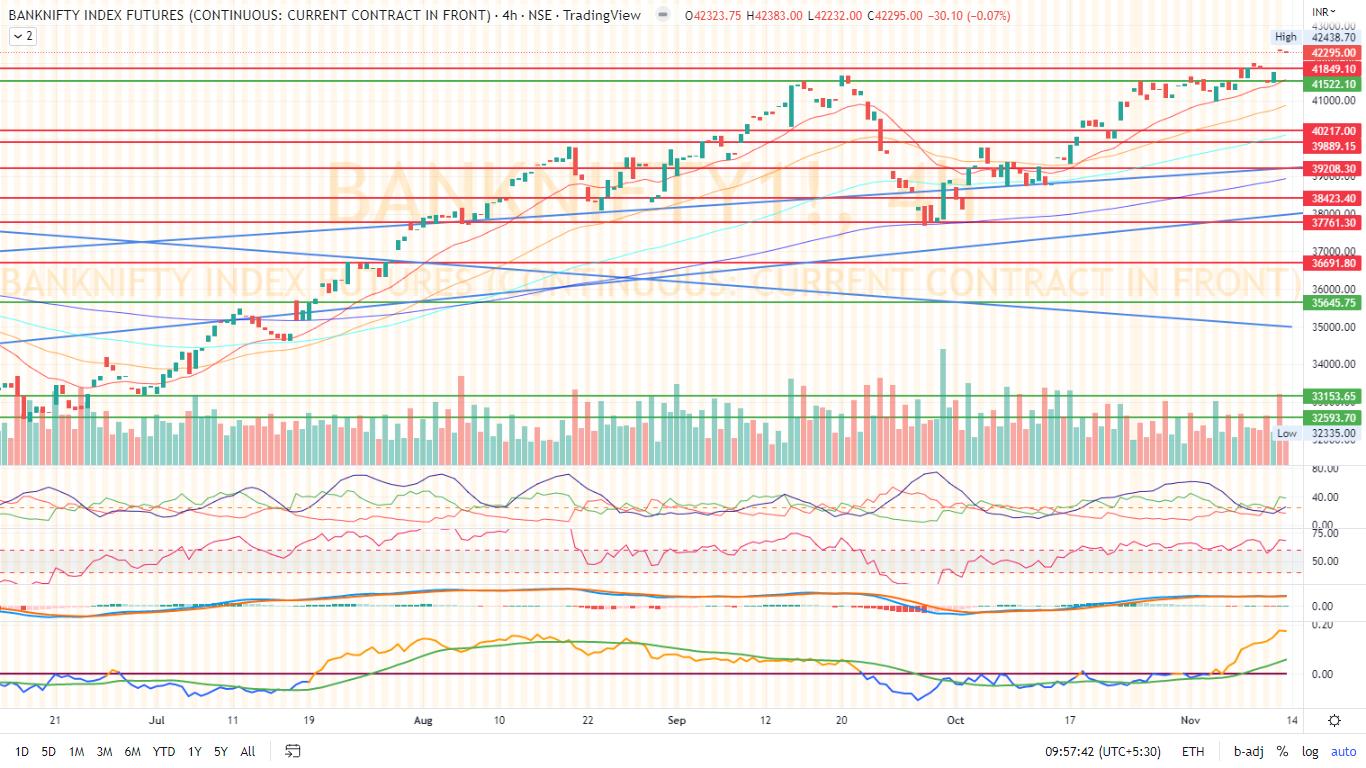
Task: Click the close value C42295.00 in header
Action: click(895, 16)
